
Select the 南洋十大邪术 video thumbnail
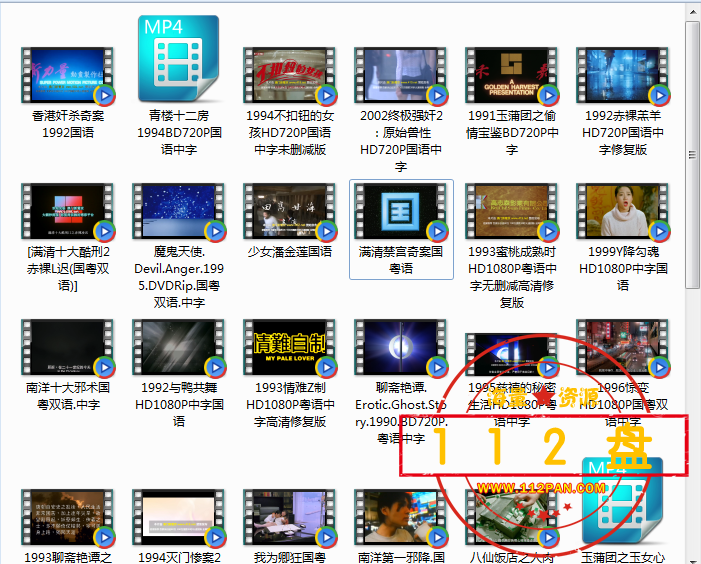coord(68,347)
